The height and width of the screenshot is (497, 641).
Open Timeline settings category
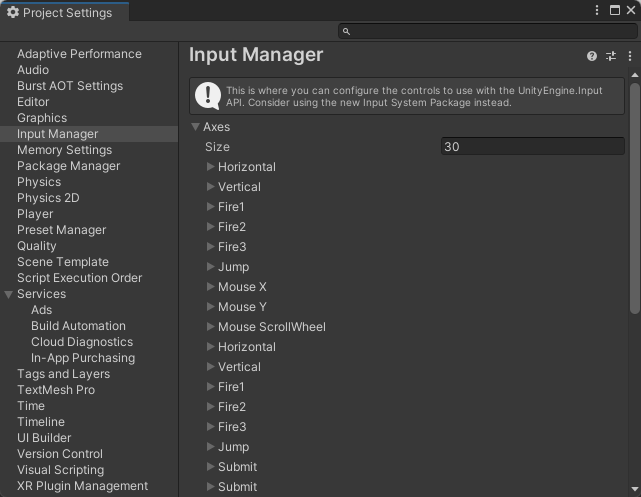41,422
